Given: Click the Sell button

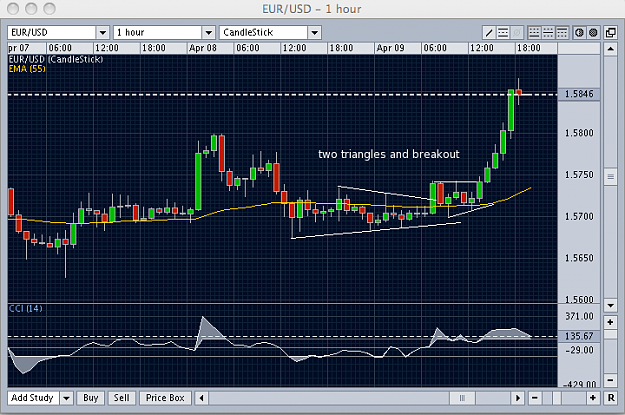Looking at the screenshot, I should (122, 398).
